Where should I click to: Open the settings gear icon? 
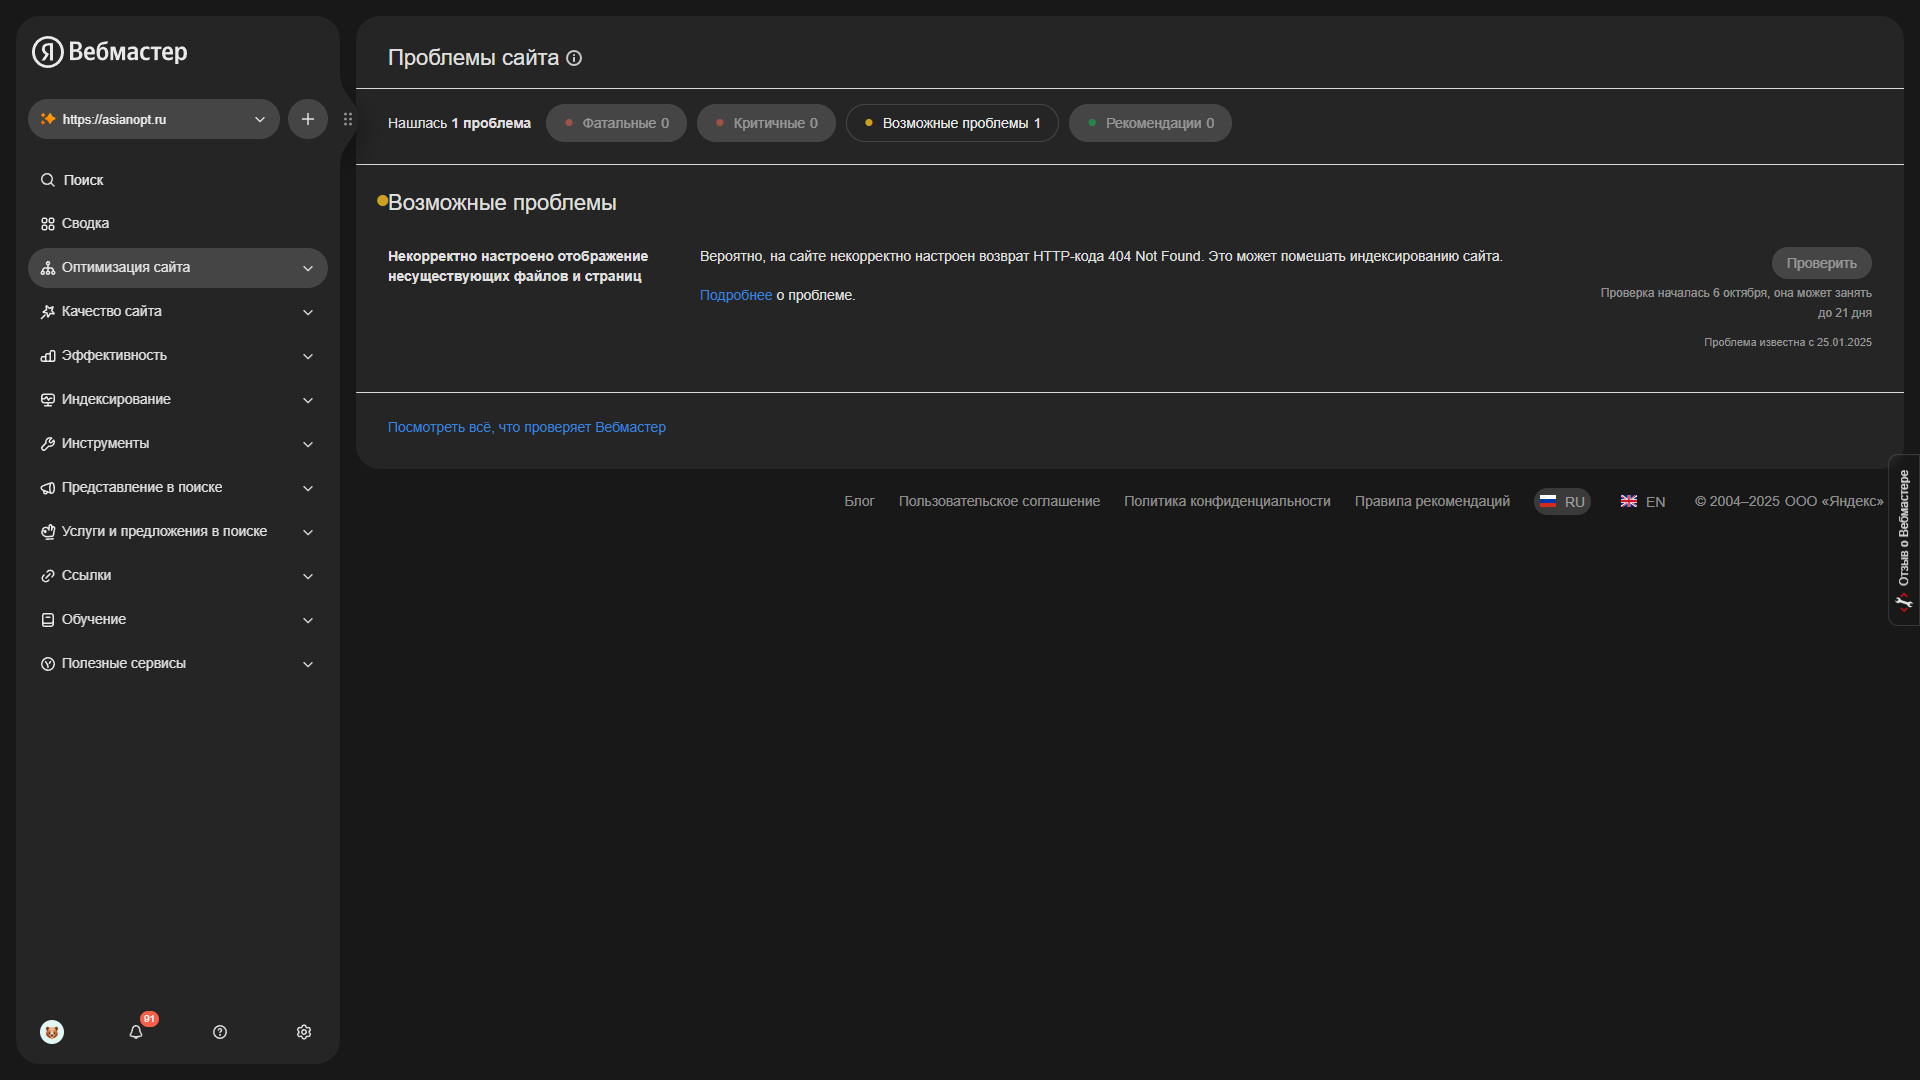pyautogui.click(x=304, y=1032)
